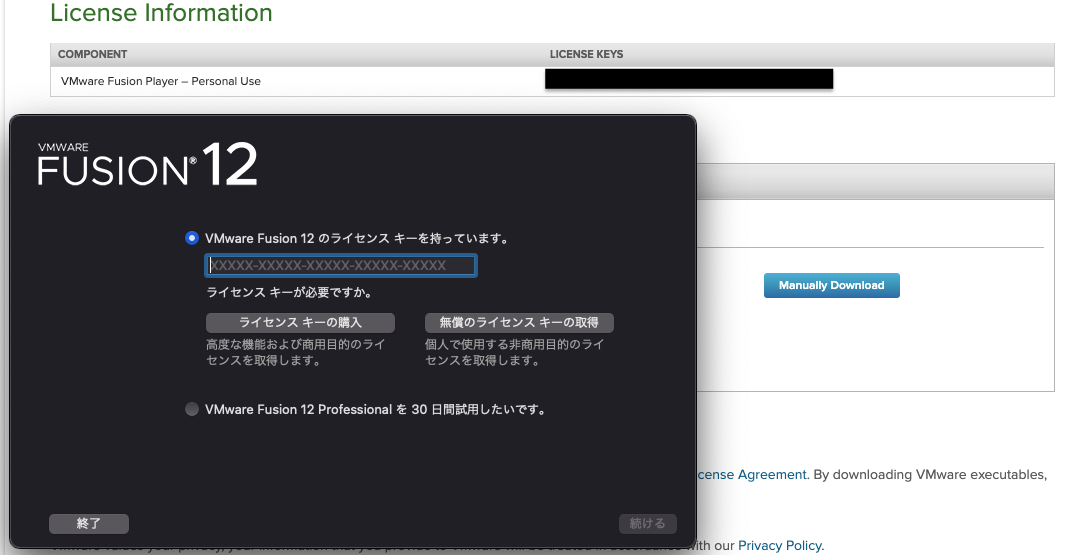The height and width of the screenshot is (555, 1066).
Task: Click the 無償のライセンス キーの取得 button
Action: click(519, 322)
